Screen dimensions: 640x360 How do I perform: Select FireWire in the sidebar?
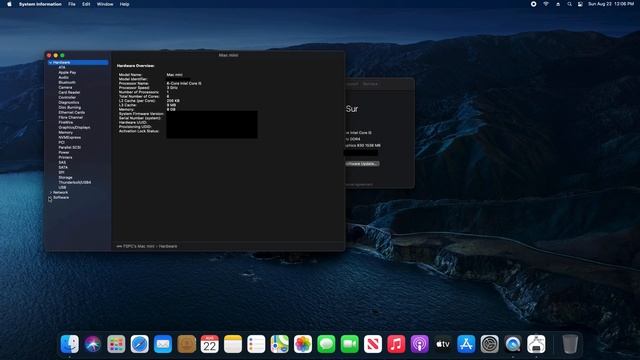tap(66, 122)
